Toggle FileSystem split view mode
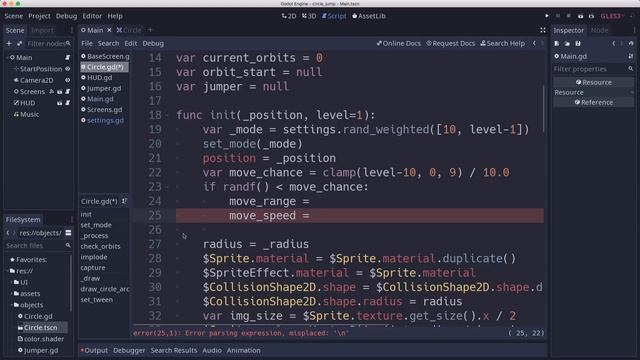640x360 pixels. click(68, 233)
